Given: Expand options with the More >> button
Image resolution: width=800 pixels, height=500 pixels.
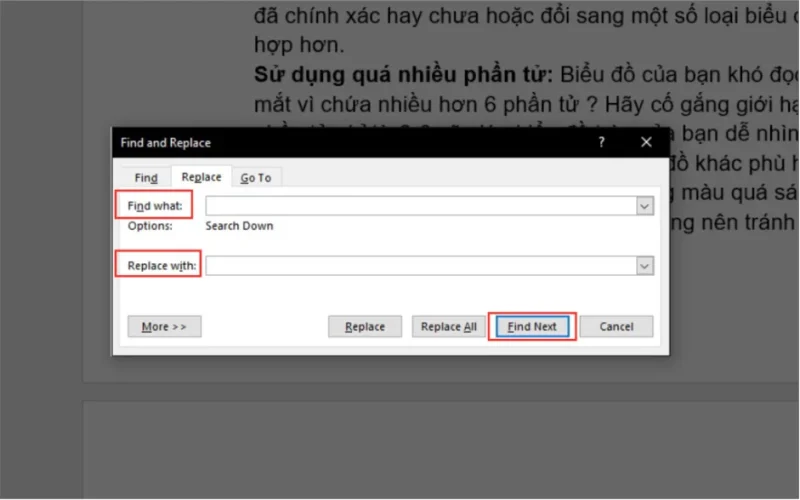Looking at the screenshot, I should (164, 327).
